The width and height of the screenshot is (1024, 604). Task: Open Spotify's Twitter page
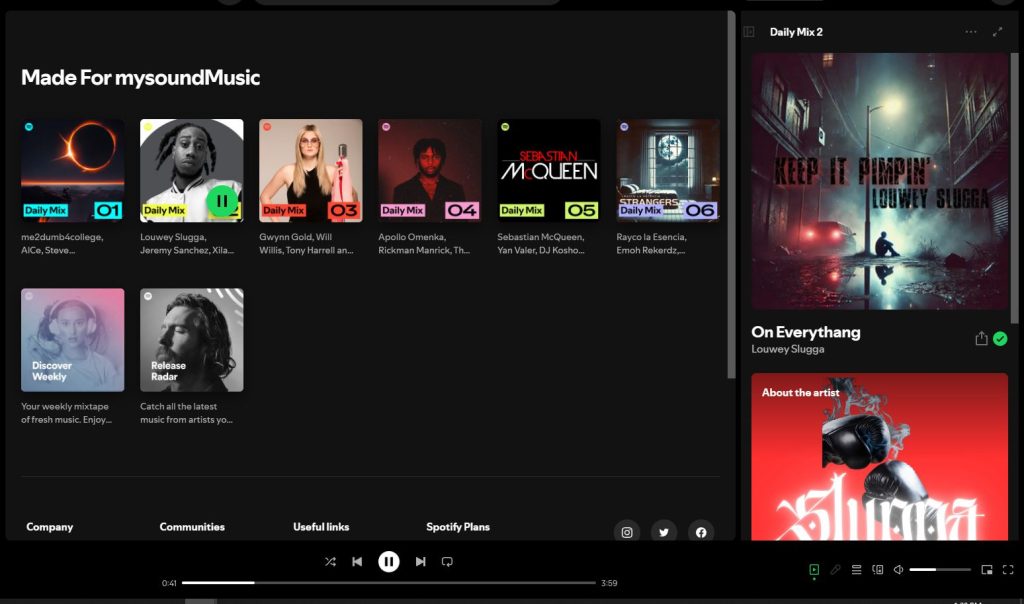click(x=664, y=532)
